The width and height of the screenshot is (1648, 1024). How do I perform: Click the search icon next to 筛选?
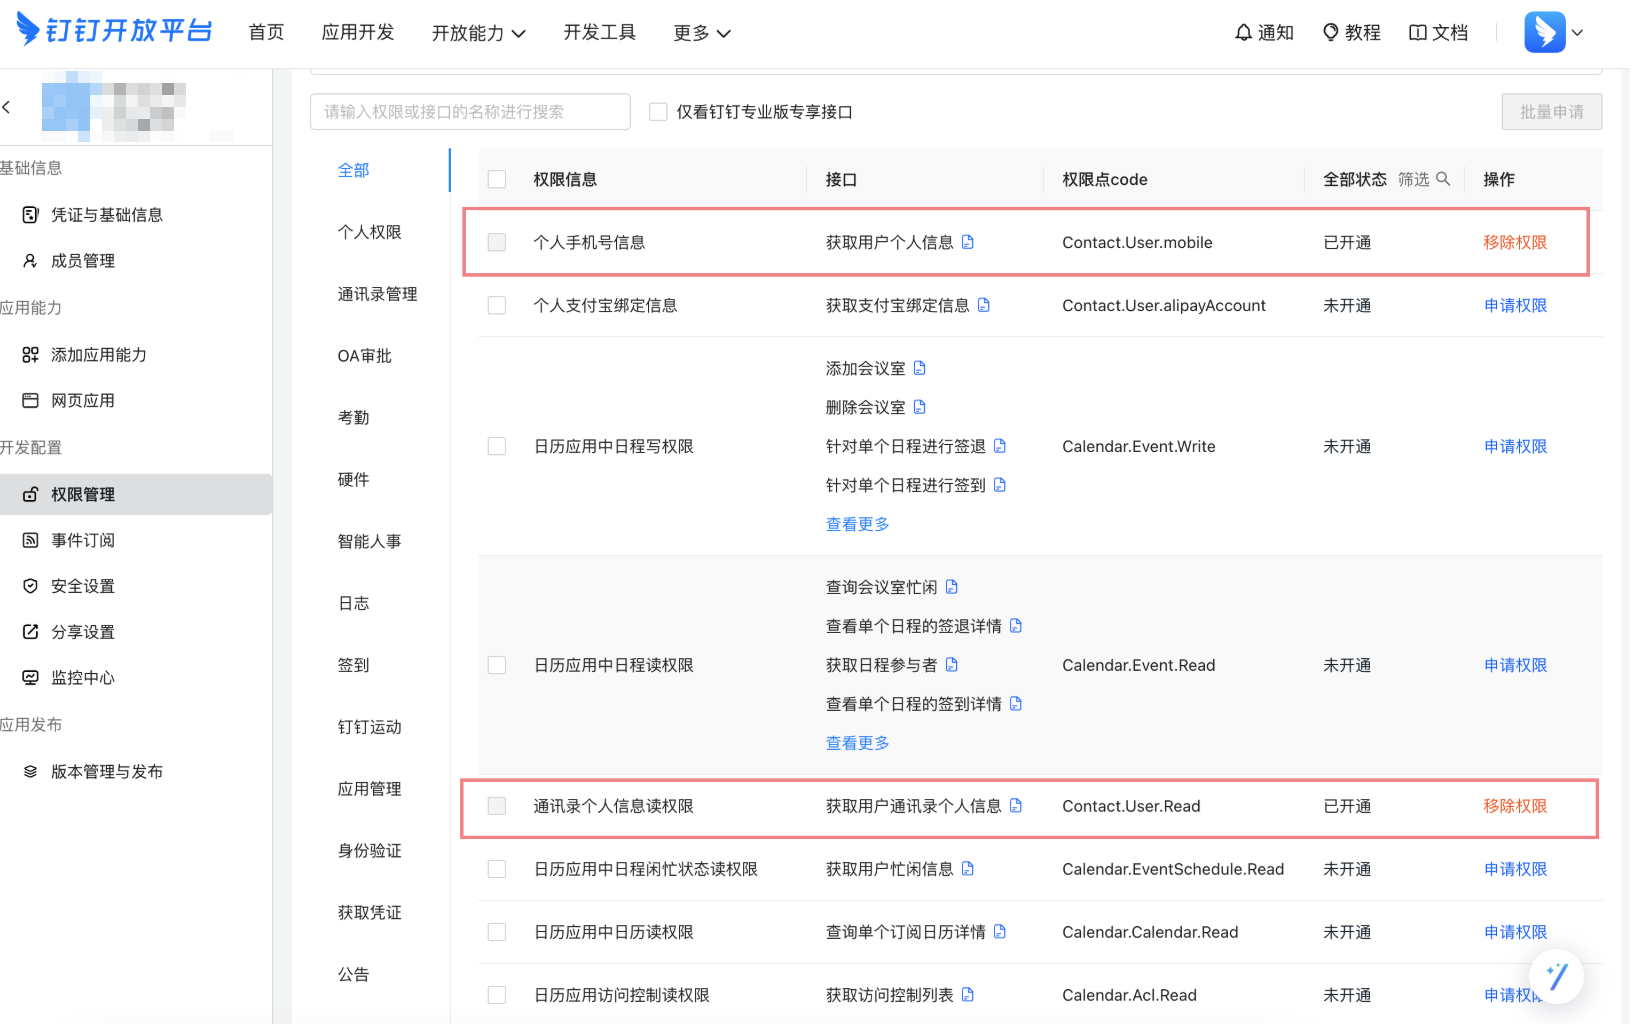(1443, 179)
